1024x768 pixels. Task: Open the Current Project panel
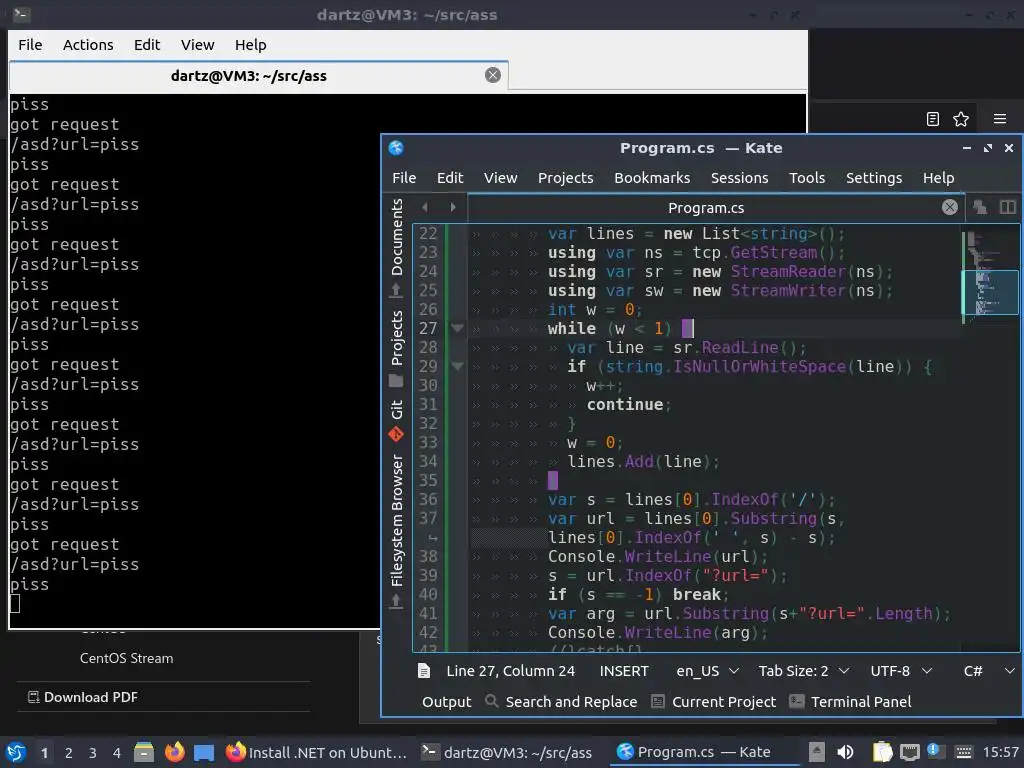click(714, 701)
